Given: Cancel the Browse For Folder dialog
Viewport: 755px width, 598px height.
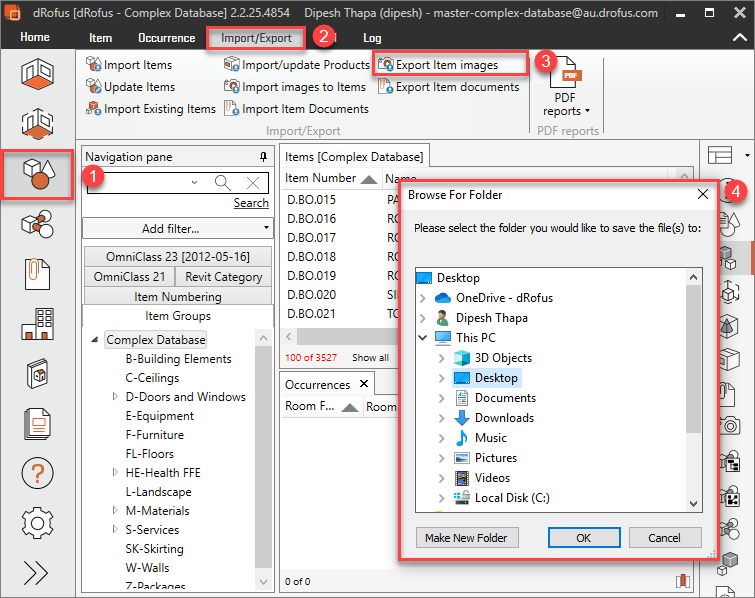Looking at the screenshot, I should point(664,537).
